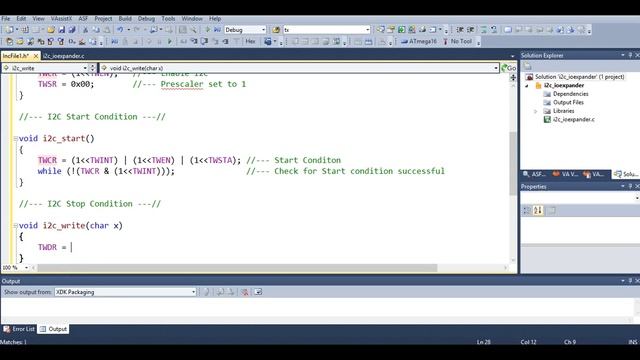Click the Categorized icon in Properties
Screen dimensions: 640x360
(527, 210)
